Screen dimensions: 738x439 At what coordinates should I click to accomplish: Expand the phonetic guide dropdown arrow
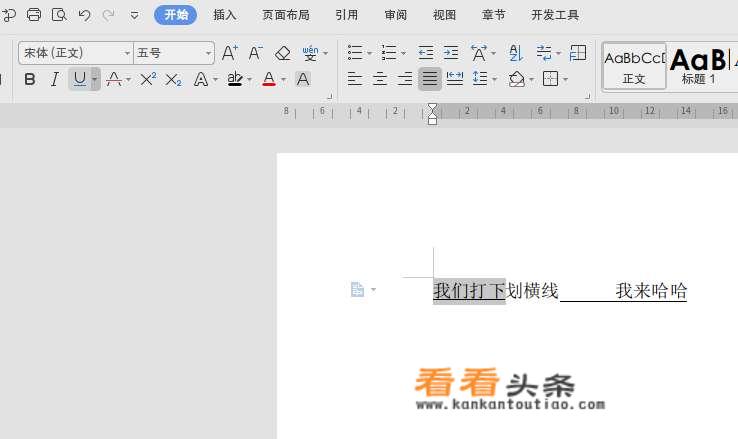click(326, 53)
